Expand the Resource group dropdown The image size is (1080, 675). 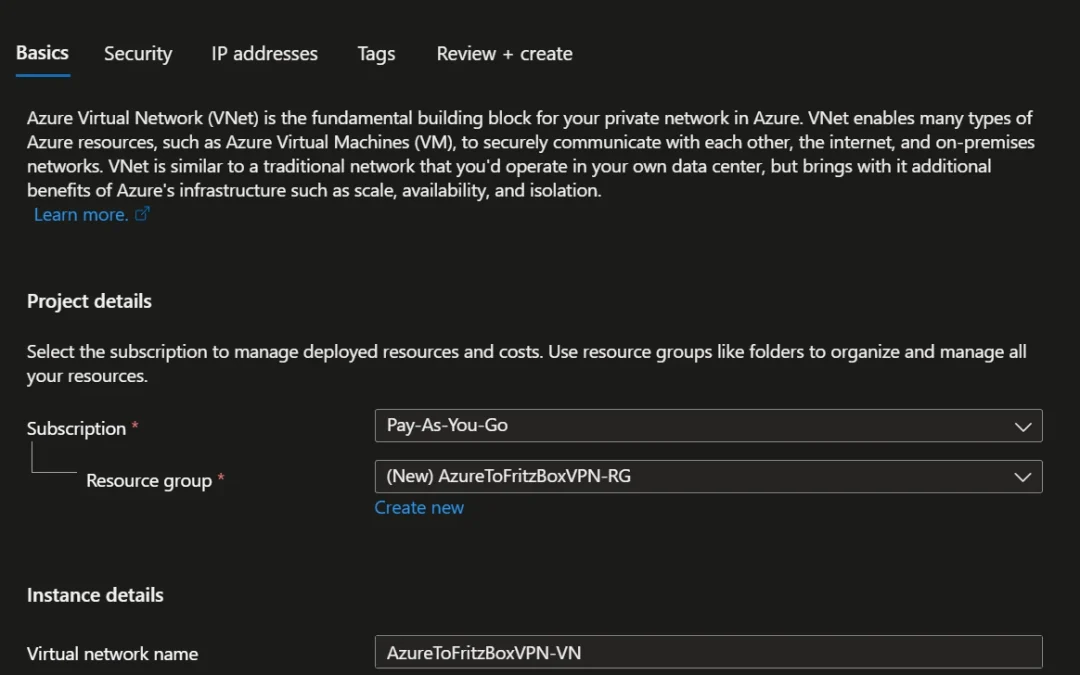pos(708,477)
